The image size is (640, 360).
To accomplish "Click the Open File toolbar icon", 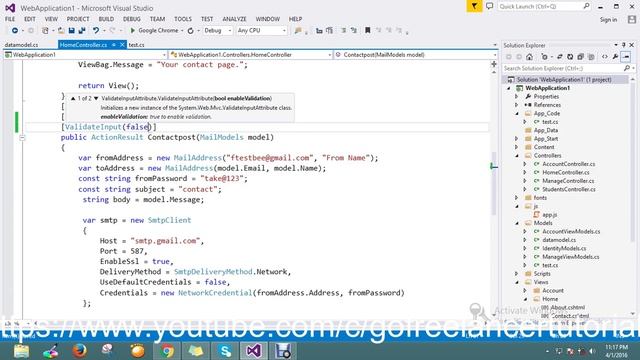I will click(x=61, y=31).
